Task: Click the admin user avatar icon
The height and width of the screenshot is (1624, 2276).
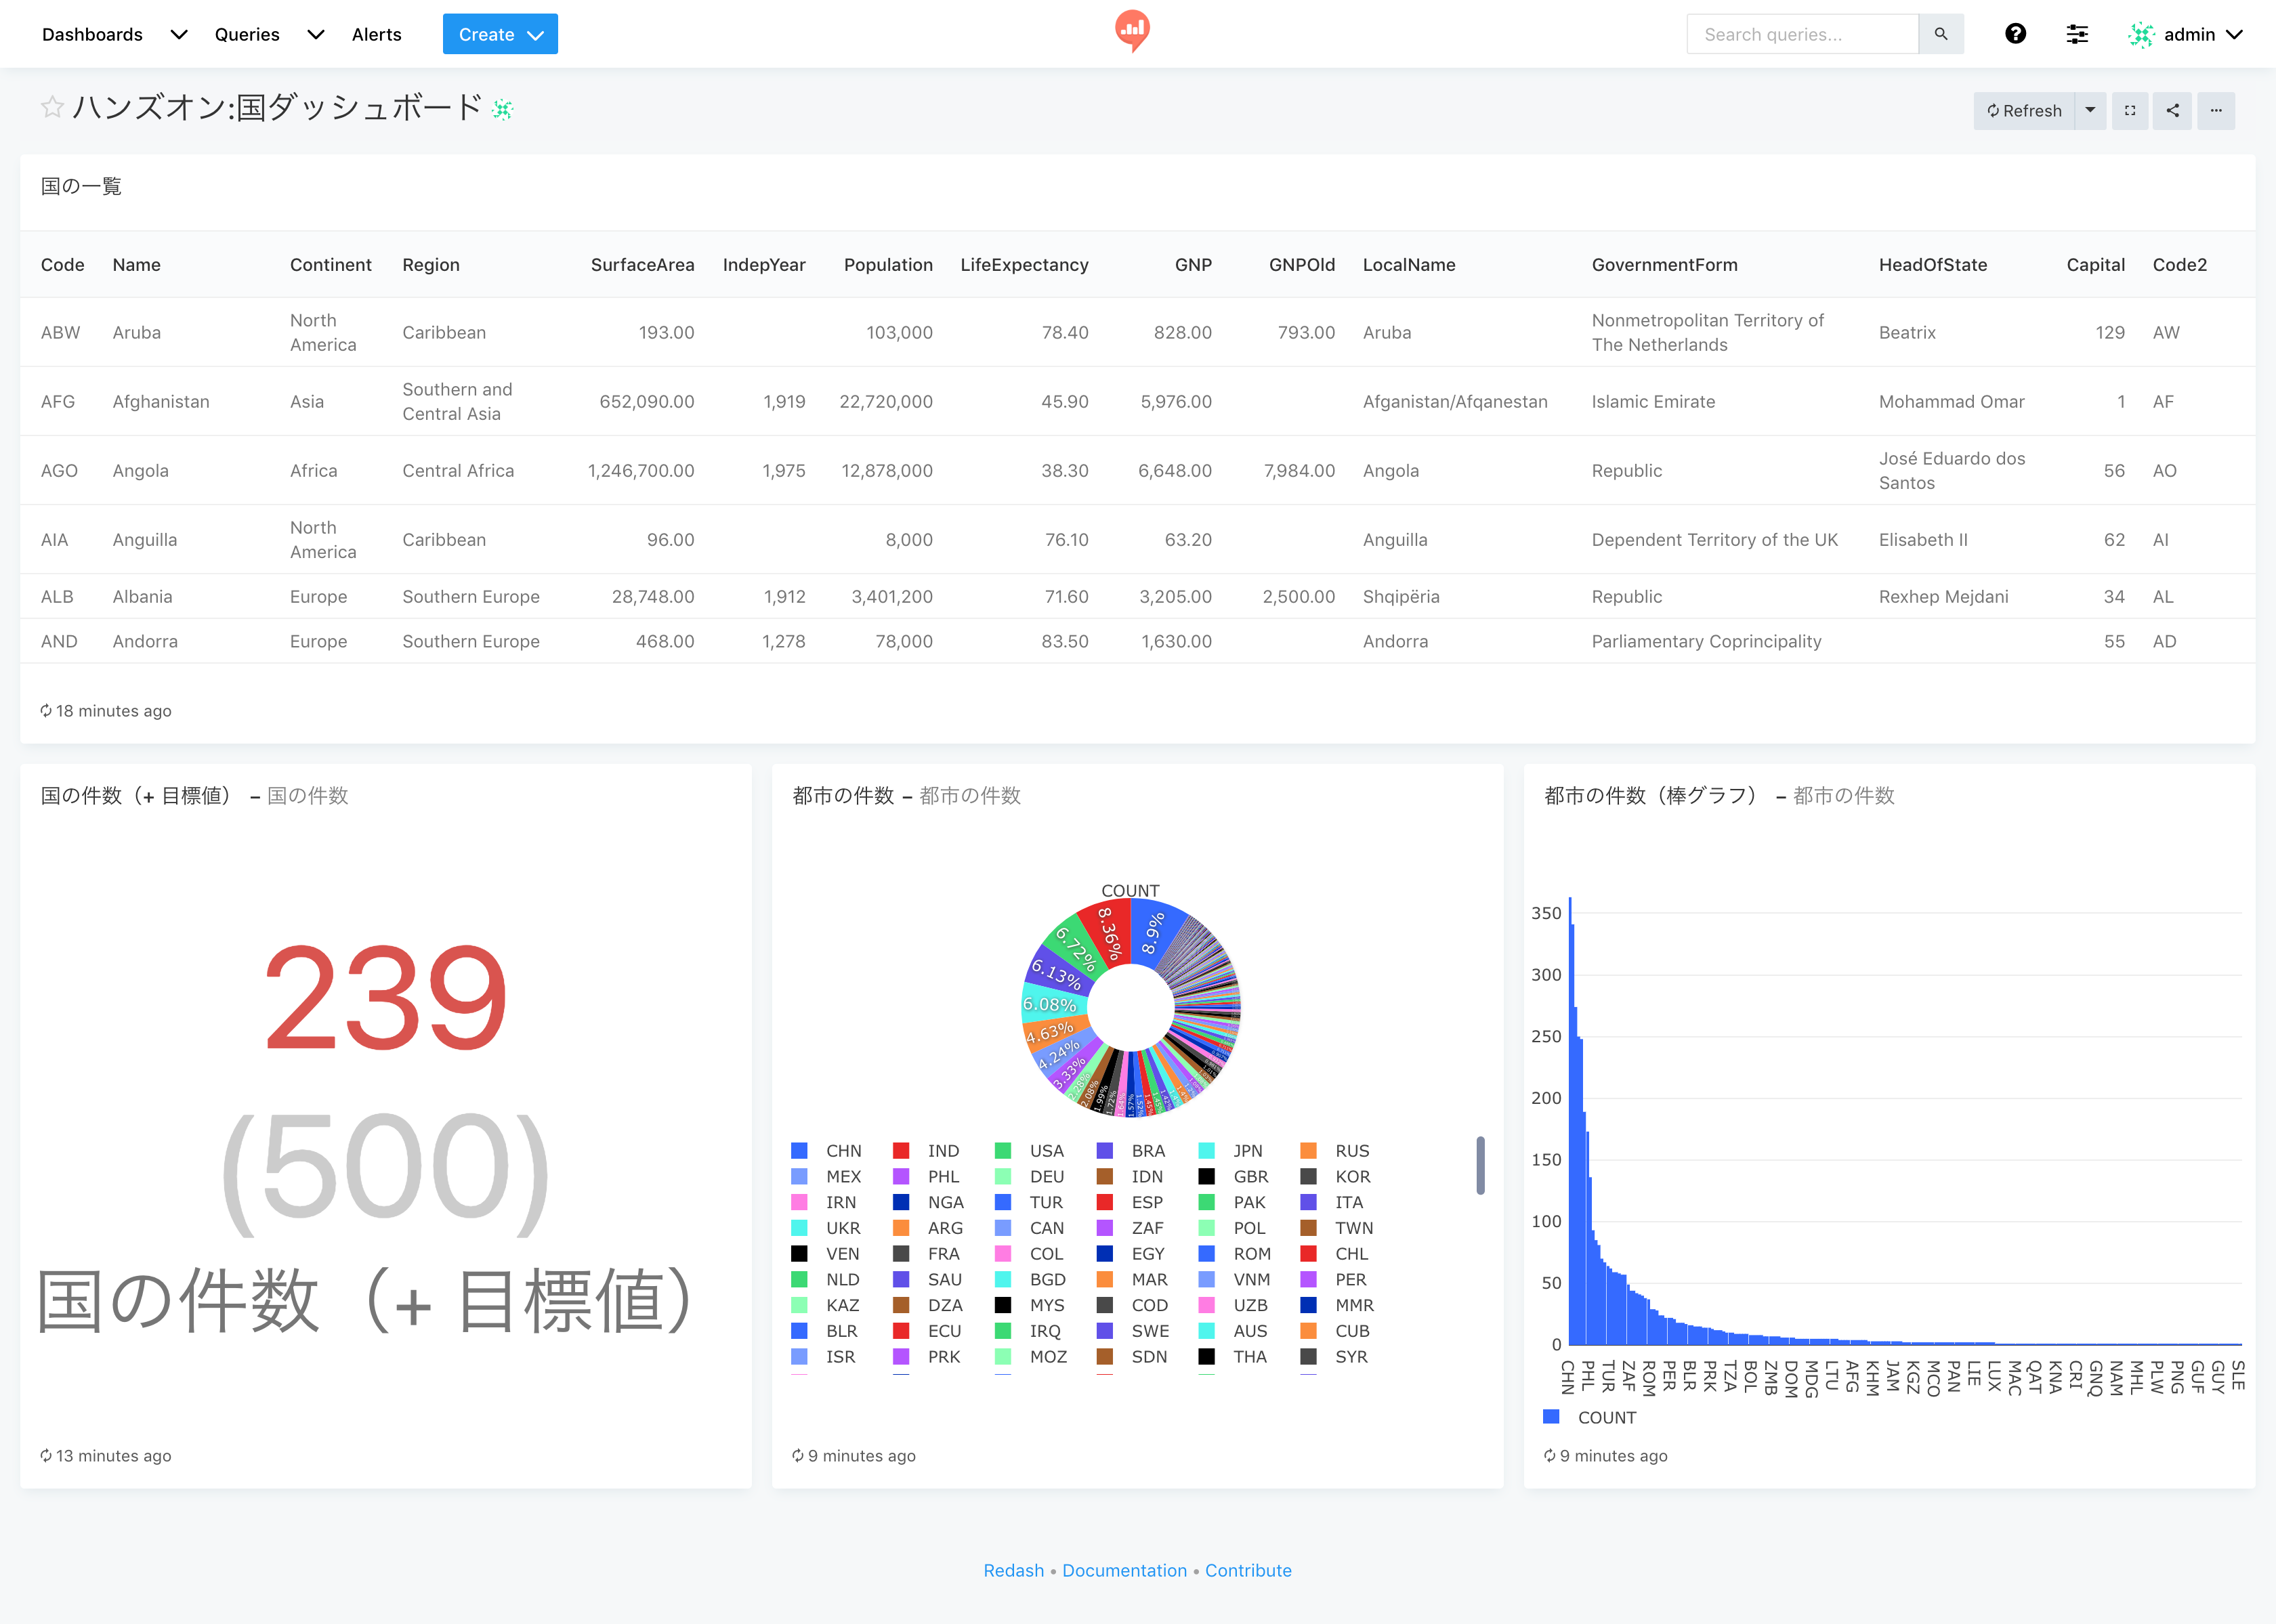Action: (2140, 35)
